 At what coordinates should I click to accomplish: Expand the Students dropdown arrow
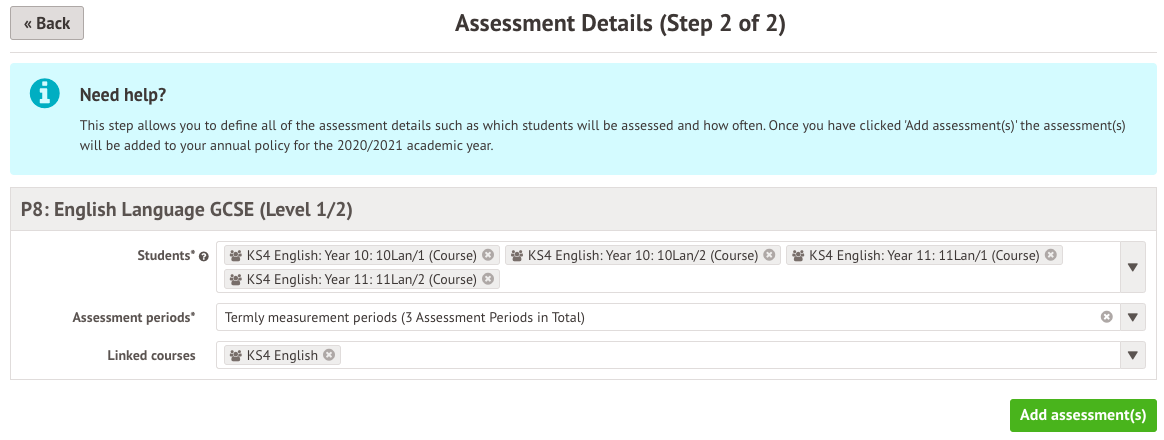[x=1133, y=267]
